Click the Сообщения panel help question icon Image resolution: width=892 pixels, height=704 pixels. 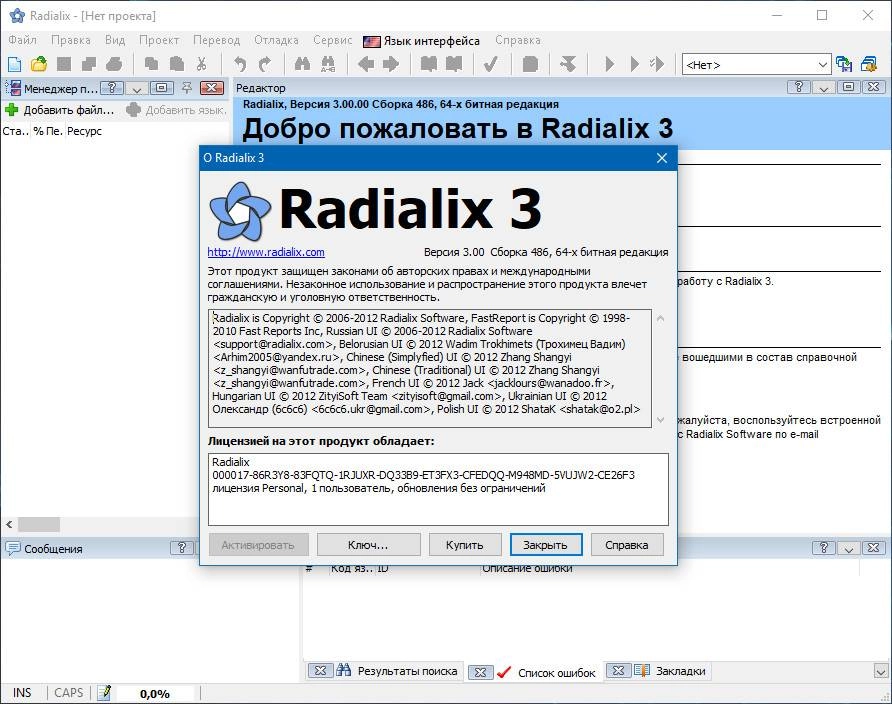181,548
